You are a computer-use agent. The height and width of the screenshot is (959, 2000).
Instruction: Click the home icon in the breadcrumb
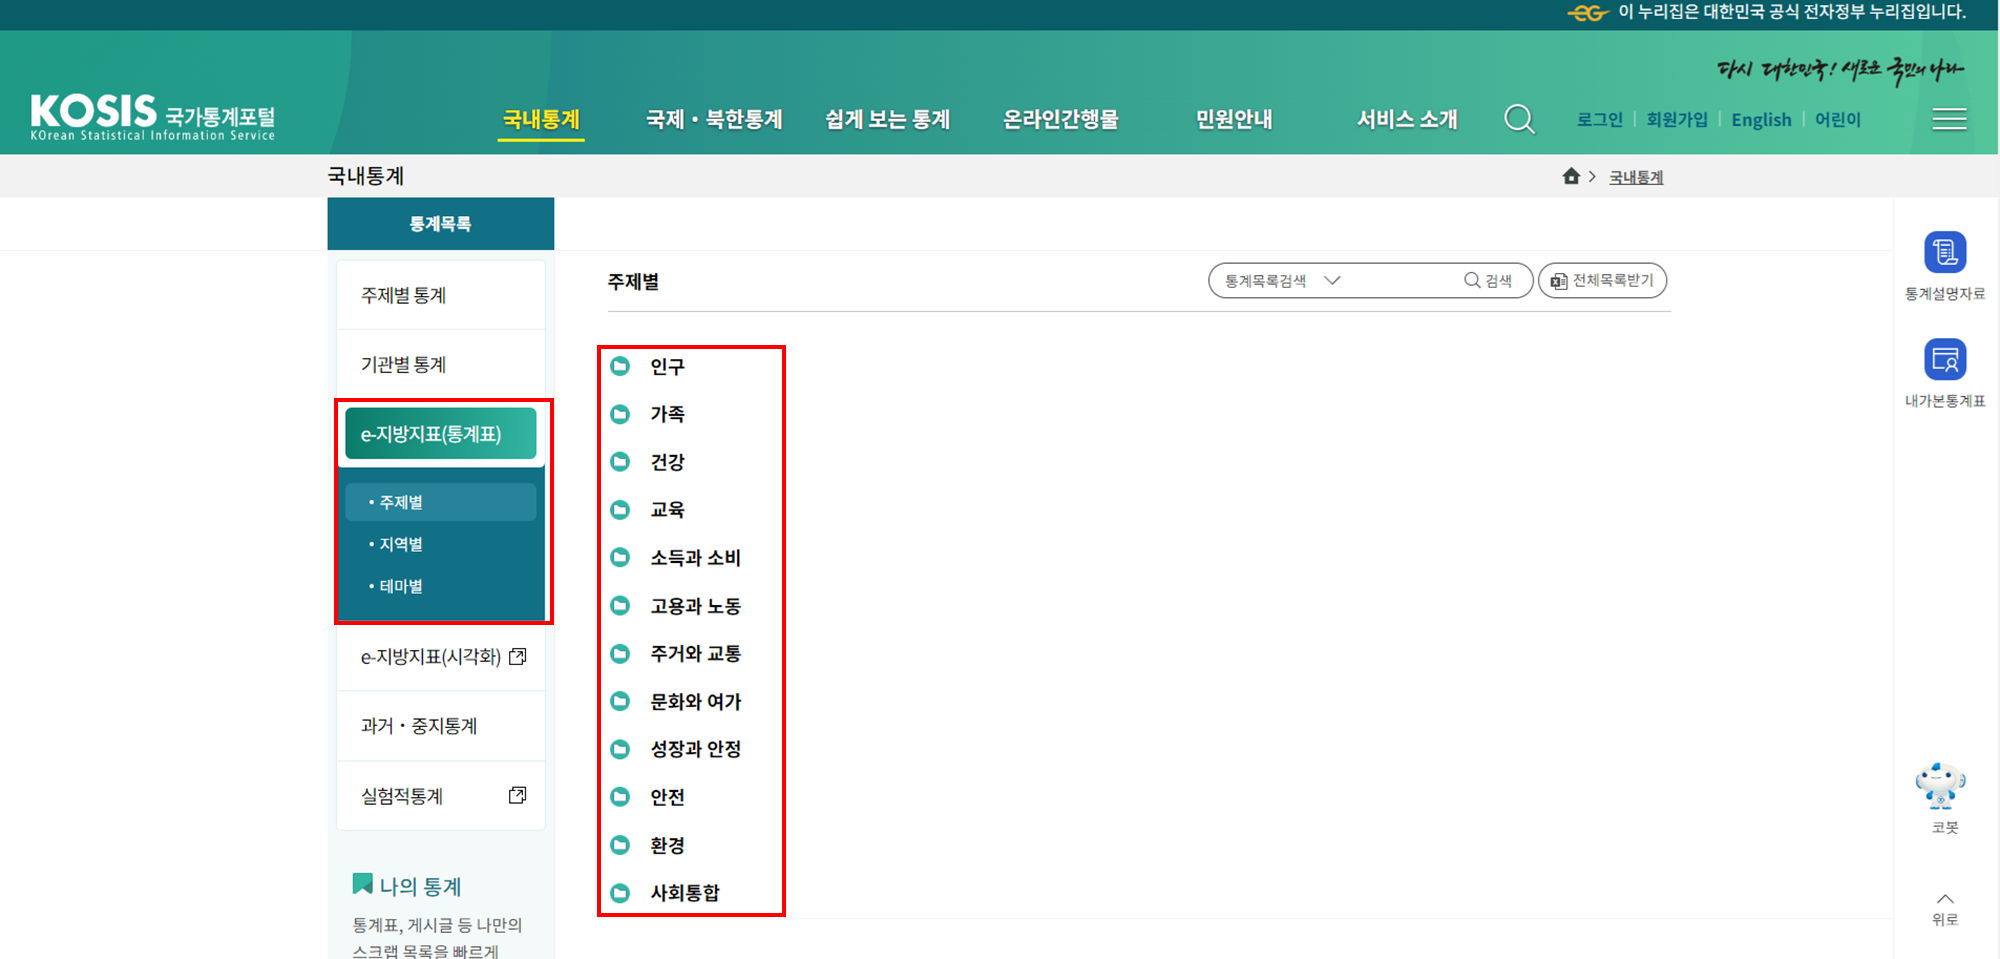[x=1569, y=176]
